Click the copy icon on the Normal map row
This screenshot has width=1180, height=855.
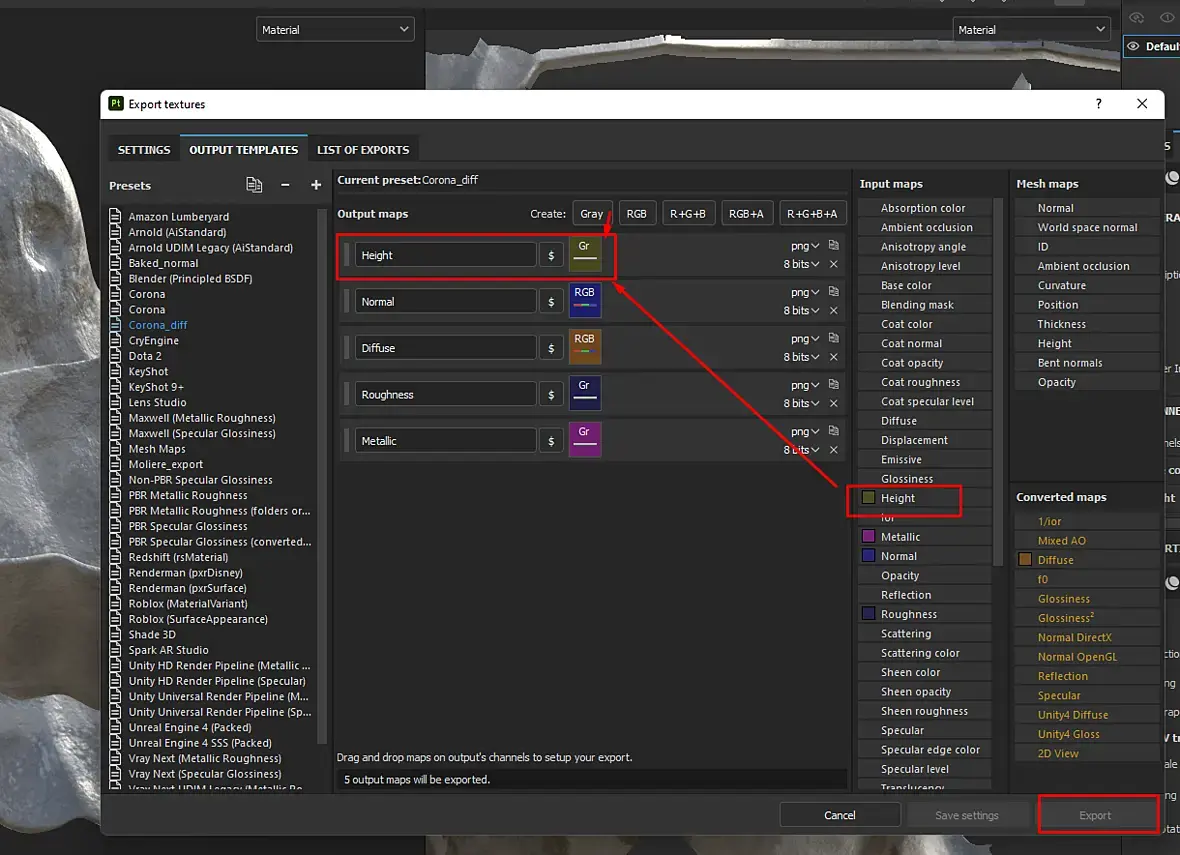coord(833,292)
